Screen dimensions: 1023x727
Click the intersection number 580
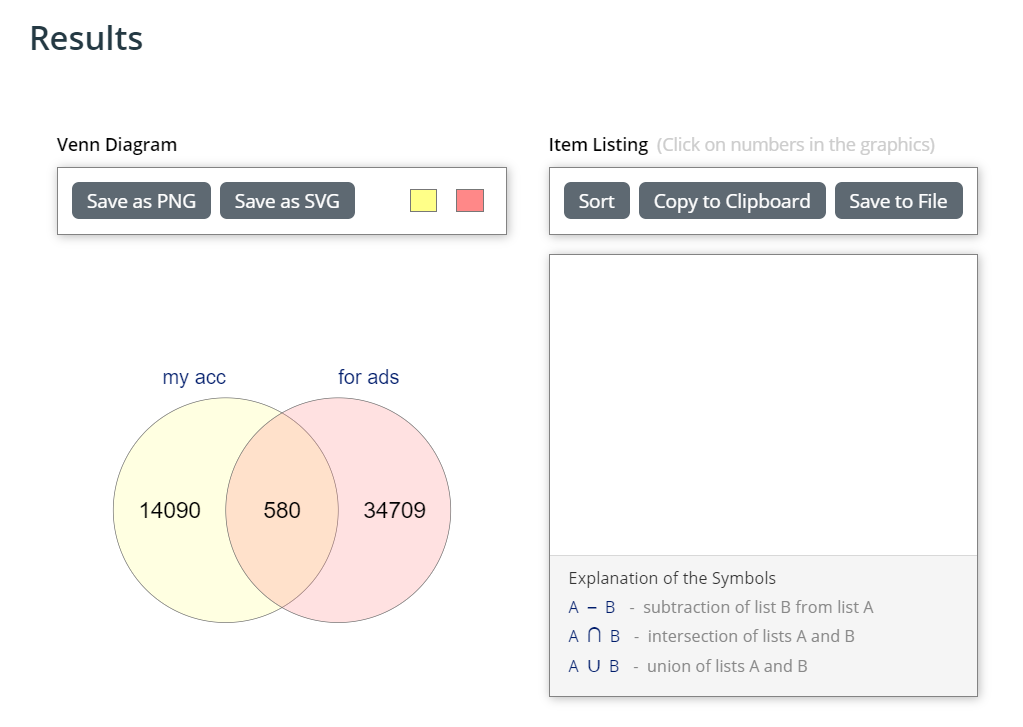[x=282, y=511]
